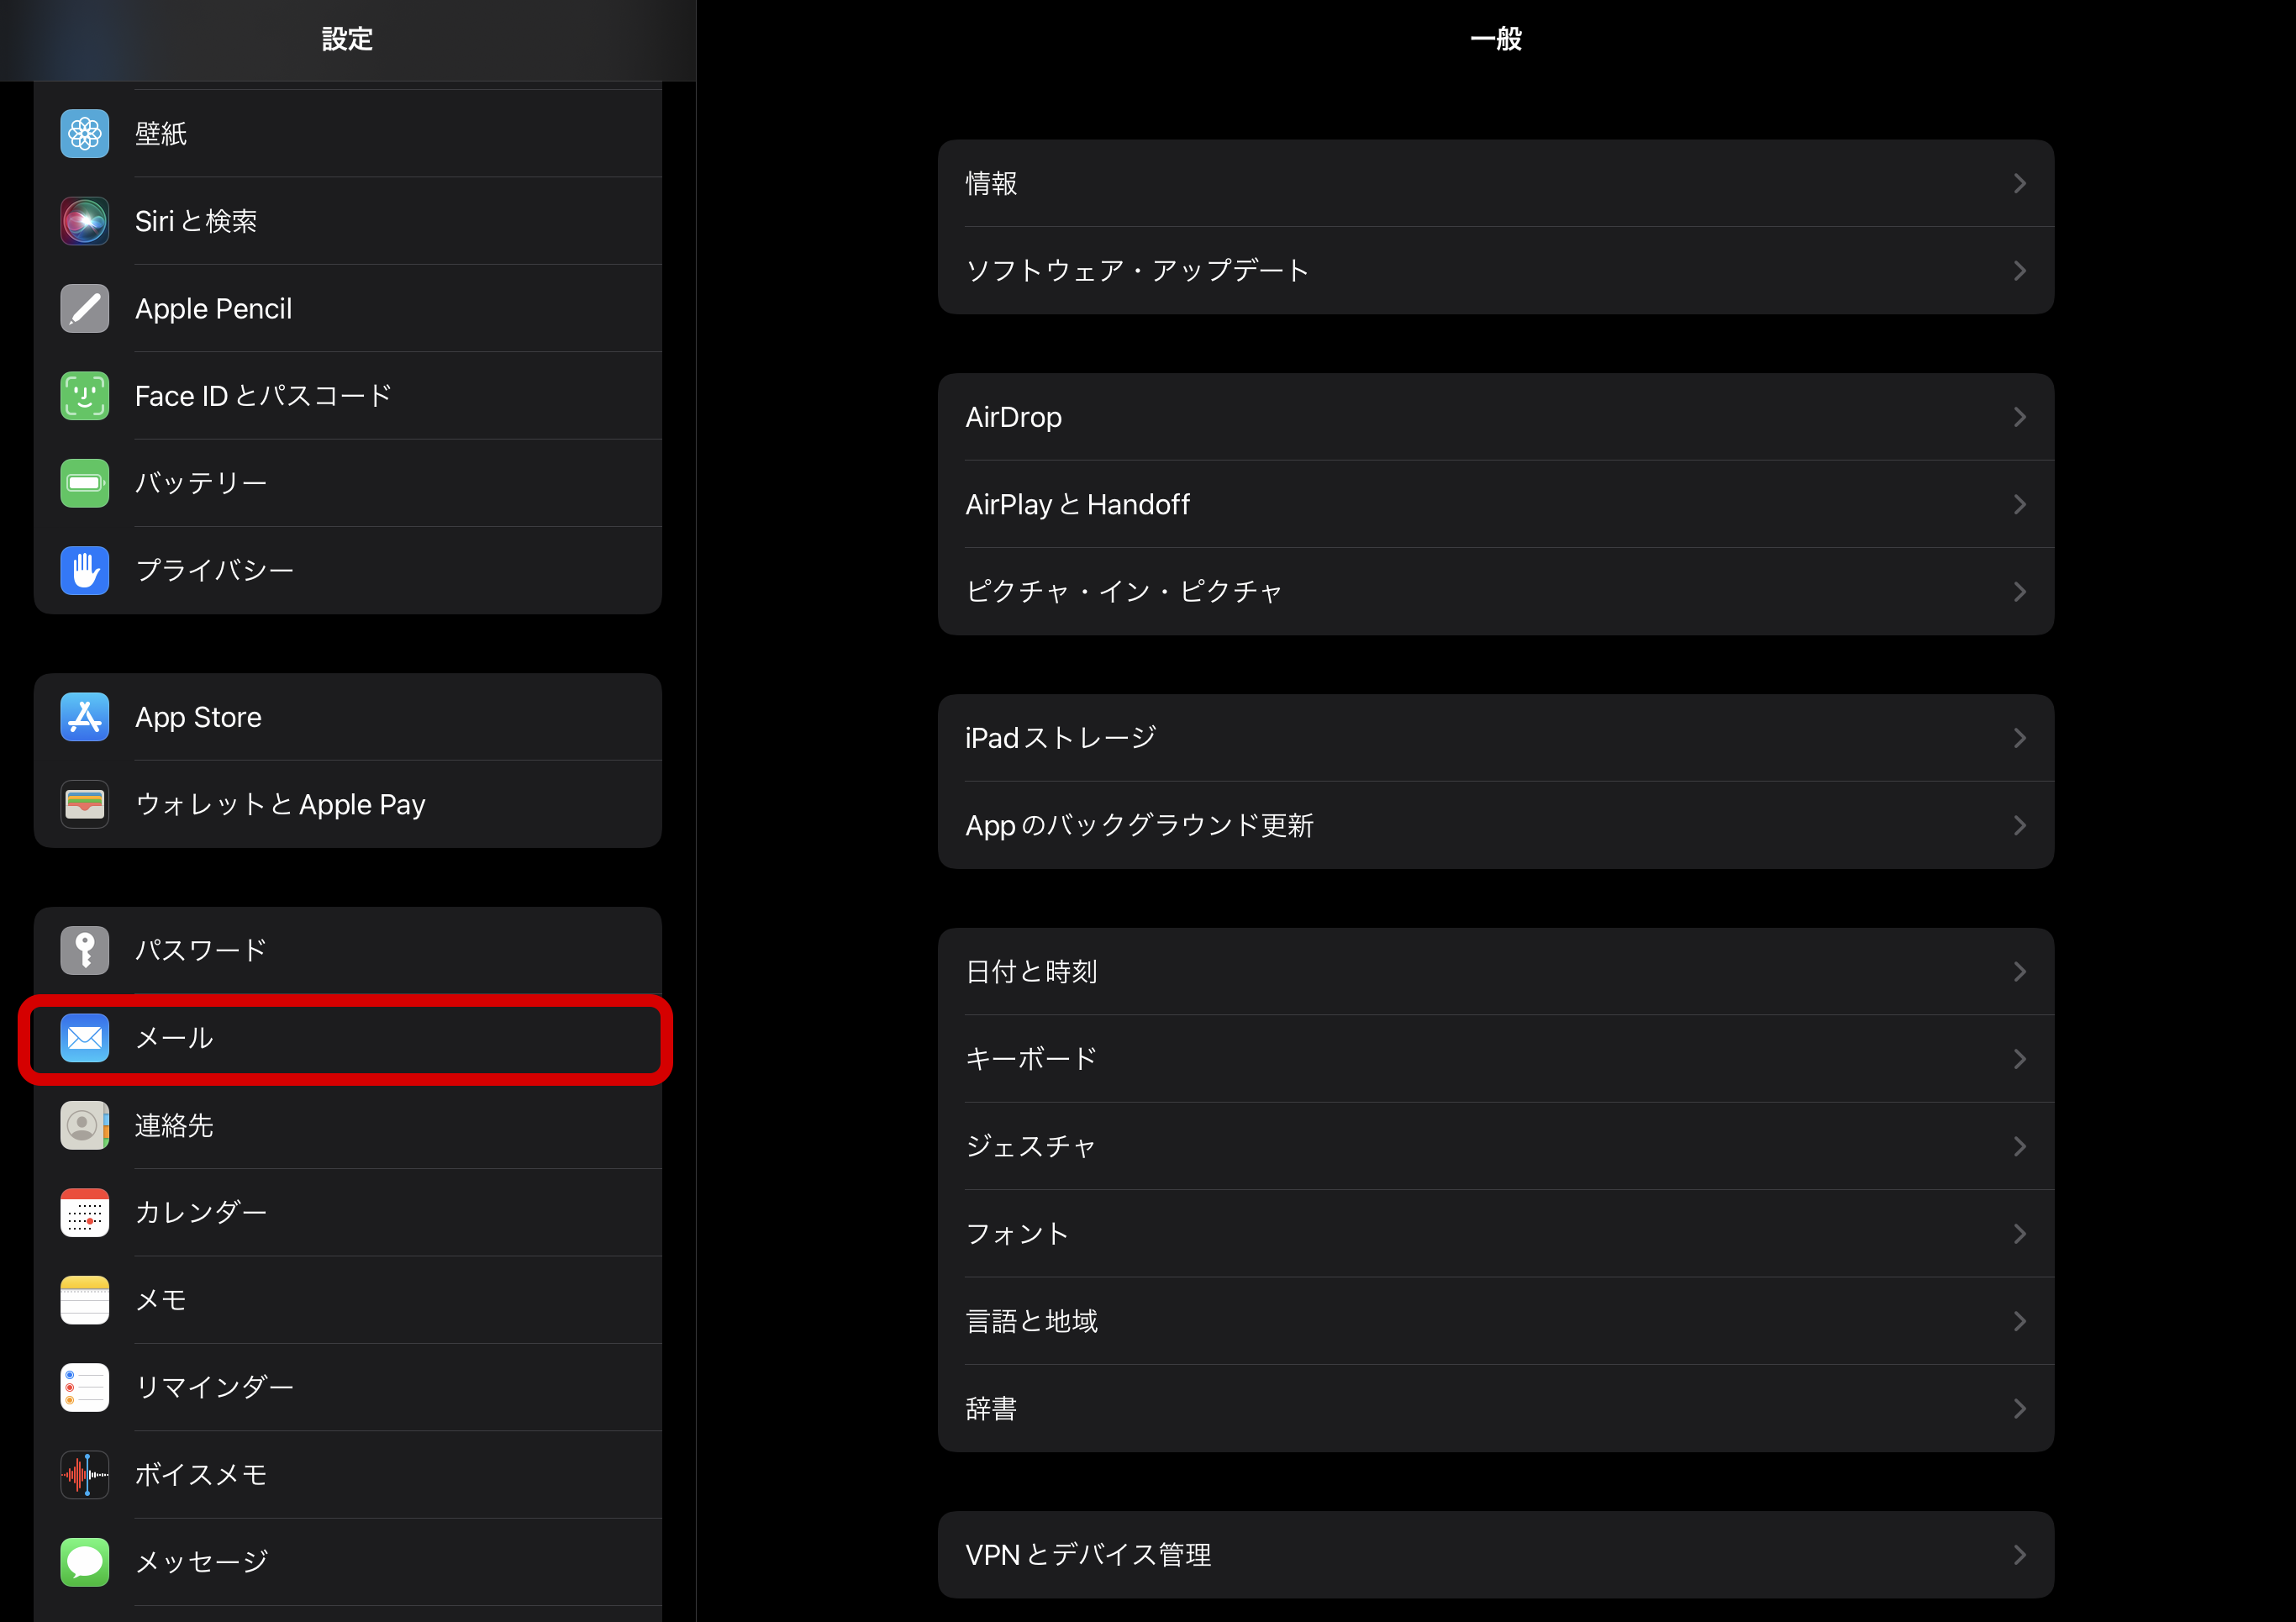The height and width of the screenshot is (1622, 2296).
Task: Expand the 情報 row chevron
Action: 2019,183
